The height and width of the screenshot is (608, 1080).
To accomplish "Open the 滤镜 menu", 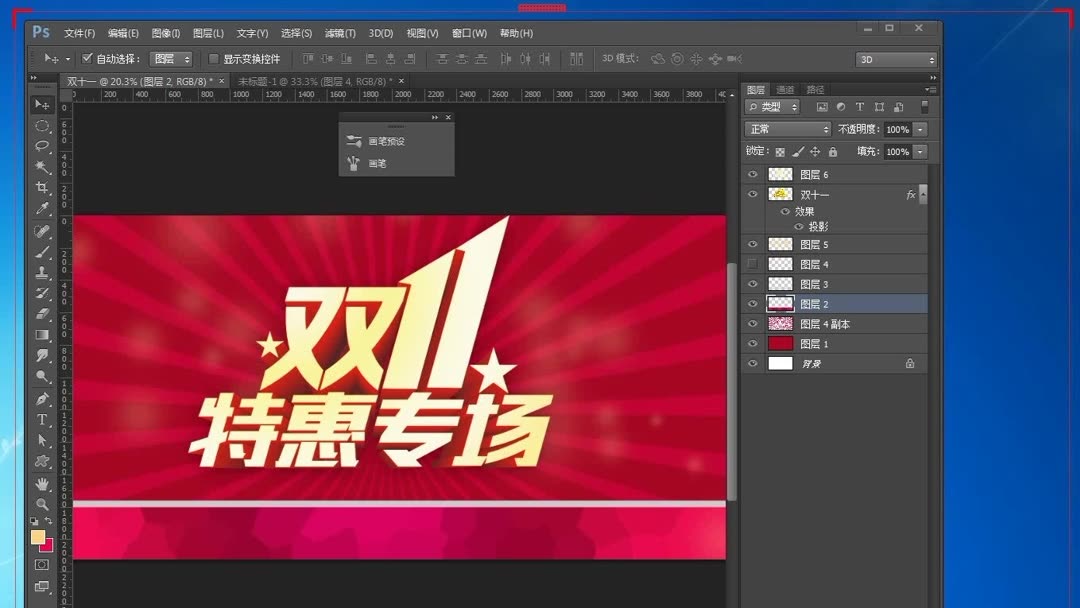I will (341, 32).
